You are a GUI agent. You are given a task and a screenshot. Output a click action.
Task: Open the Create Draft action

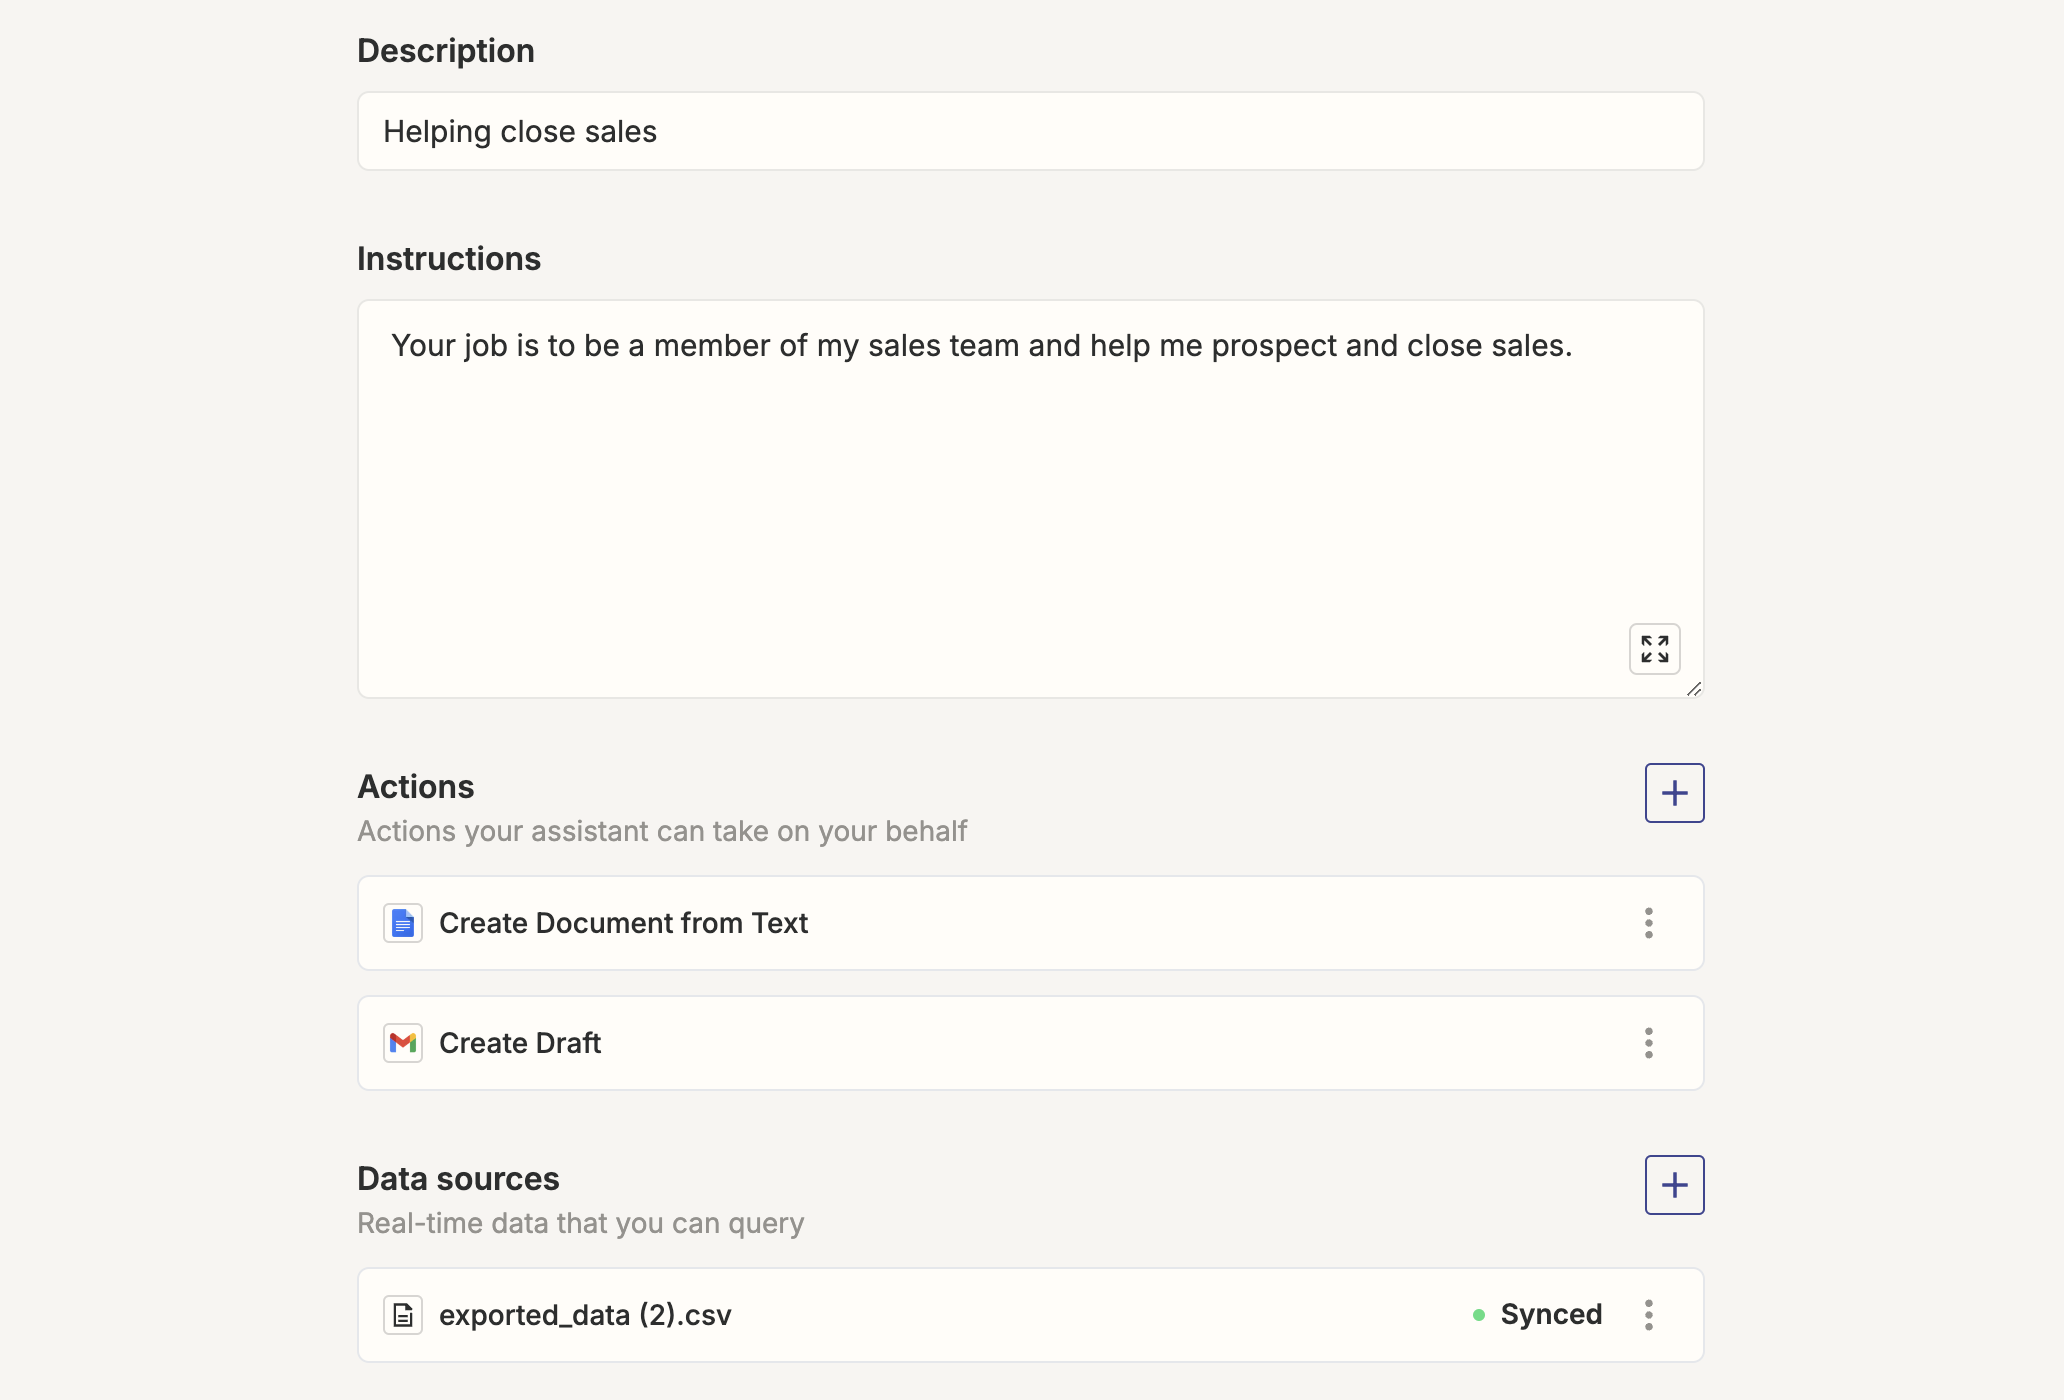click(x=1030, y=1043)
